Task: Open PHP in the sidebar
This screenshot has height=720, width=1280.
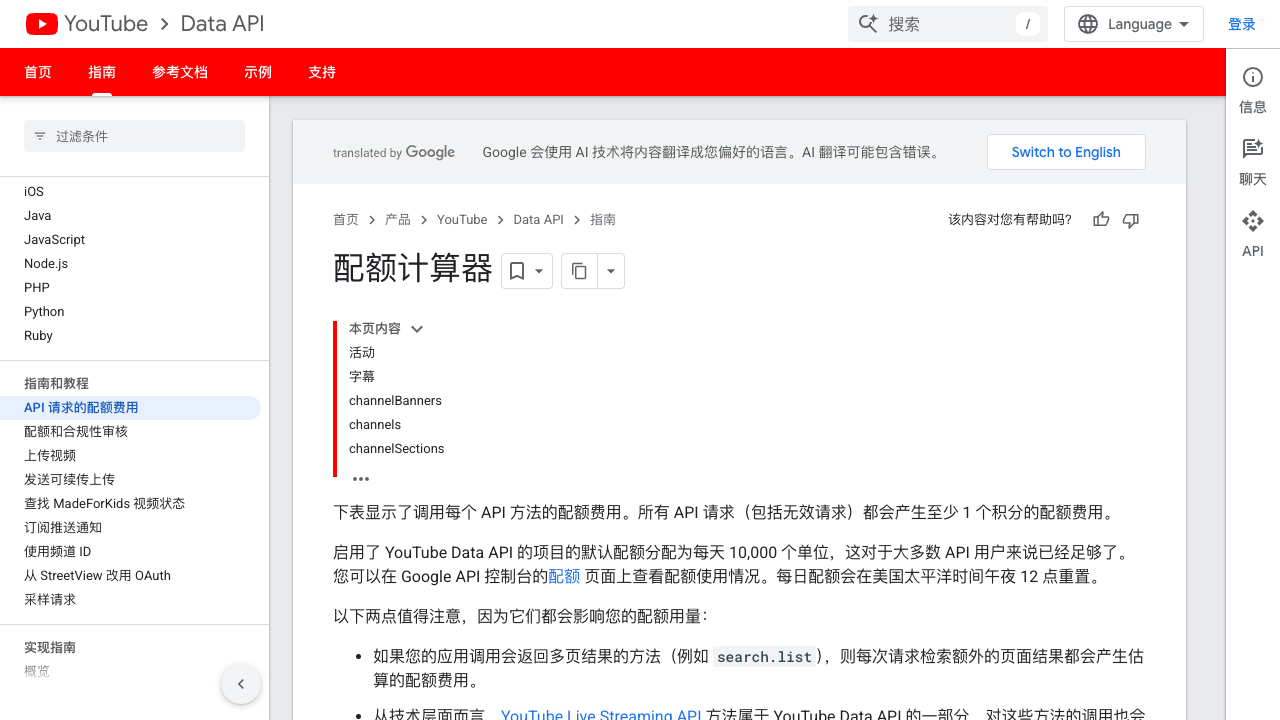Action: [37, 288]
